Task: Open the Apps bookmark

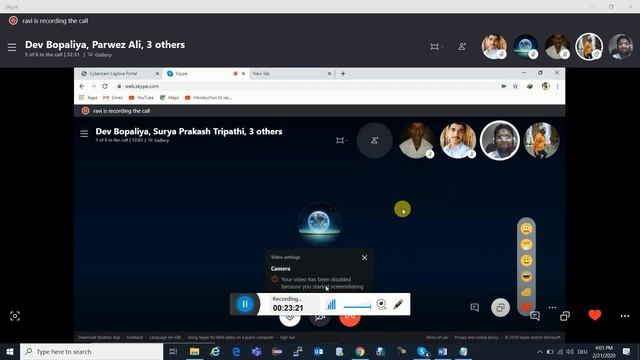Action: pyautogui.click(x=89, y=98)
